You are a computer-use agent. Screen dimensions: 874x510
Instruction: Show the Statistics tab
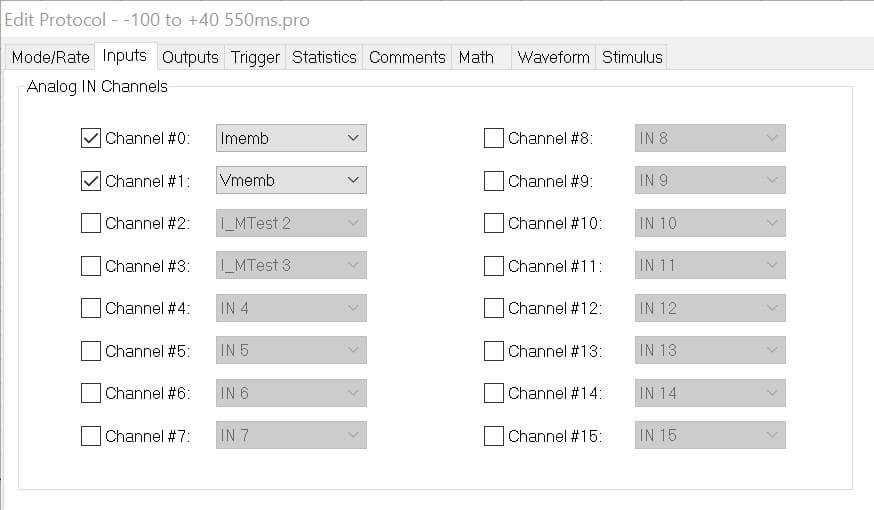[324, 57]
